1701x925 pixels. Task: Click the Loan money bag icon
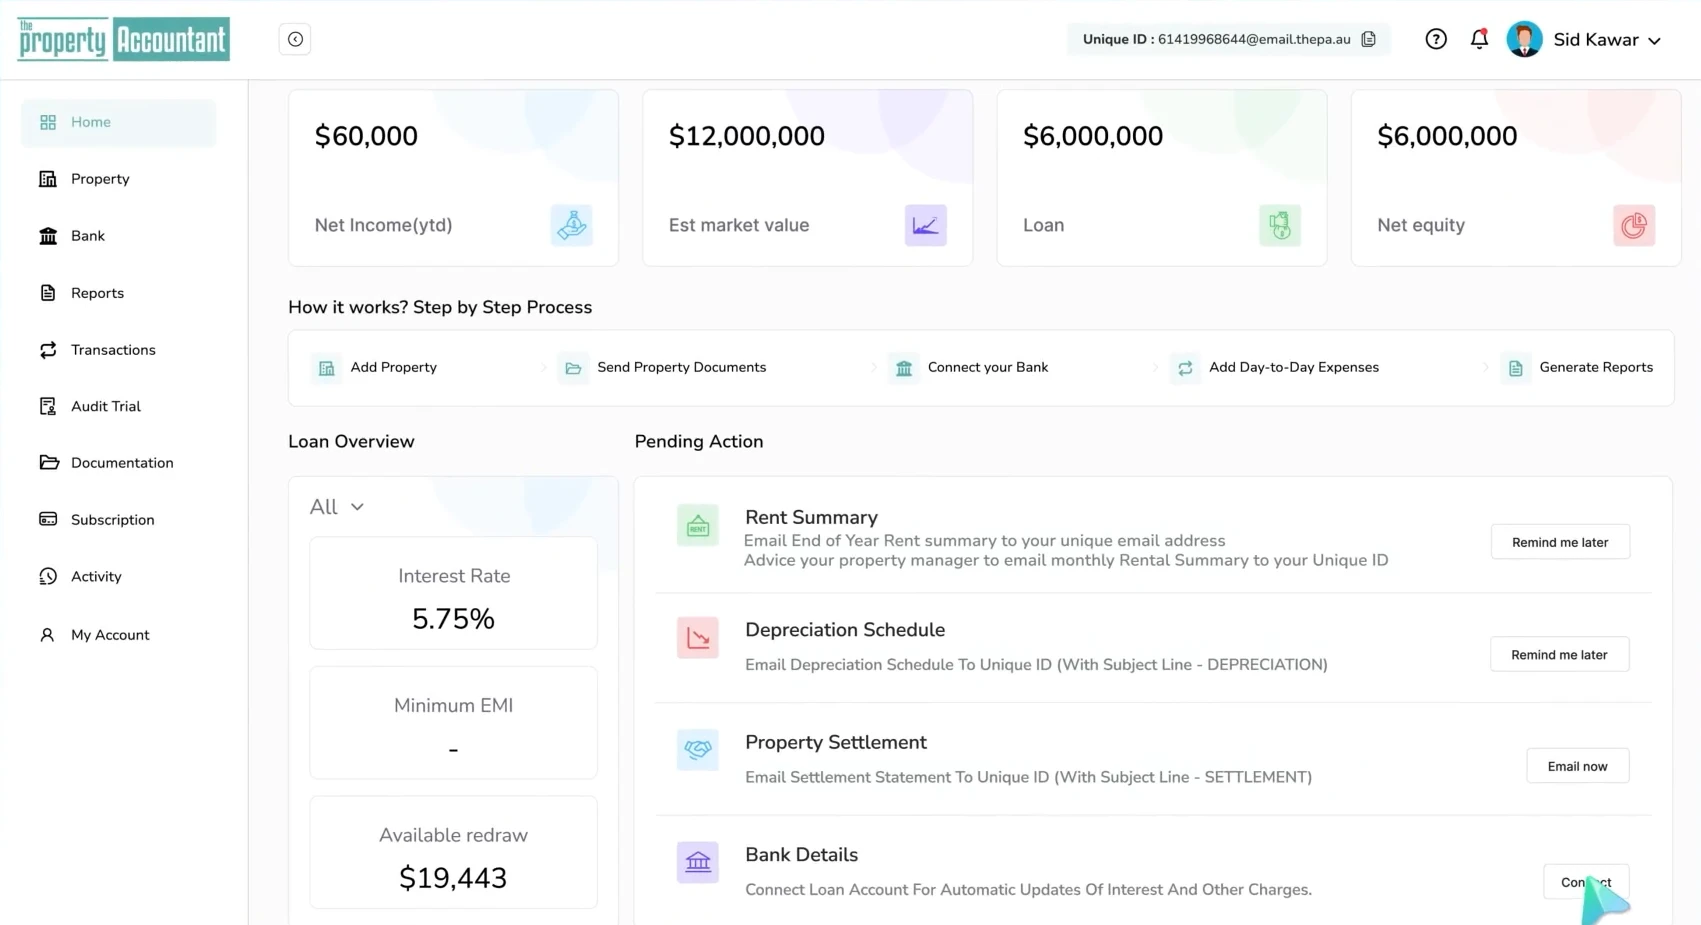click(1280, 225)
